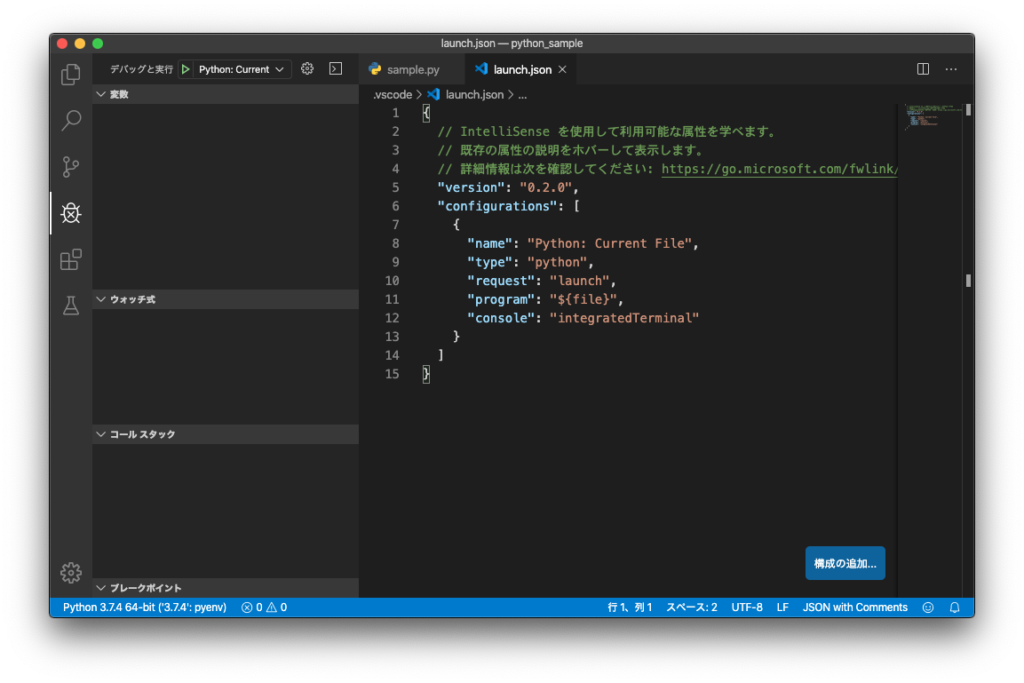
Task: Select the Run and Debug icon
Action: tap(70, 213)
